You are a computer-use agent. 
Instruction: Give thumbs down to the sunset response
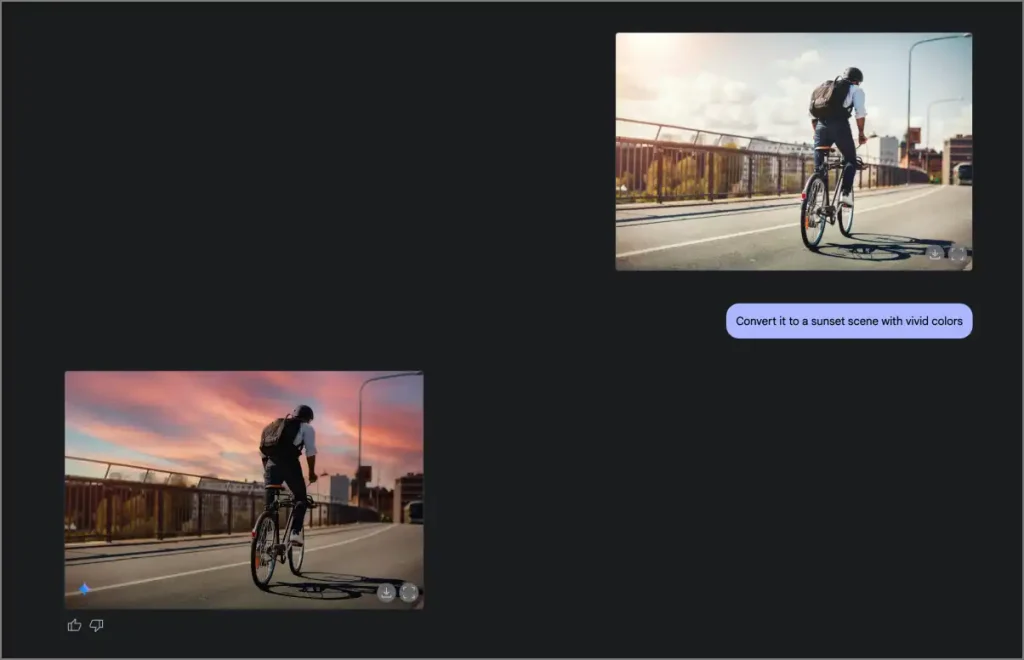[x=97, y=625]
